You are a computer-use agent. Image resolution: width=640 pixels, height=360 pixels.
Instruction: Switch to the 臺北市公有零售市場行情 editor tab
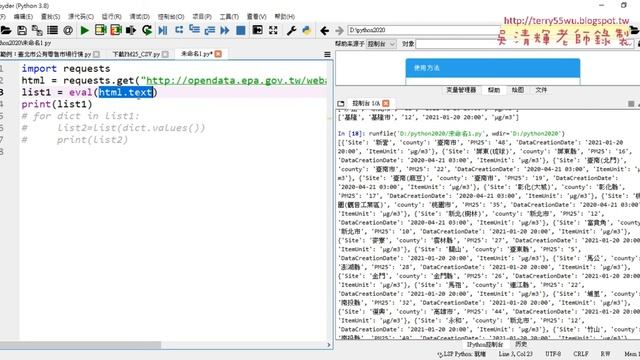46,54
